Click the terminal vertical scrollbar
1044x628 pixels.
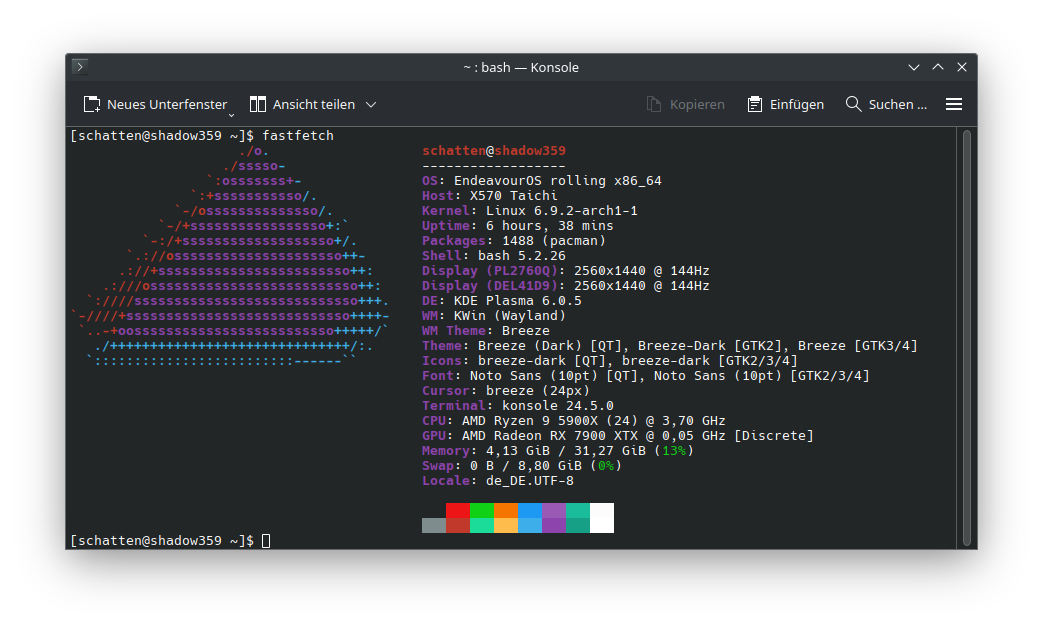[x=967, y=338]
